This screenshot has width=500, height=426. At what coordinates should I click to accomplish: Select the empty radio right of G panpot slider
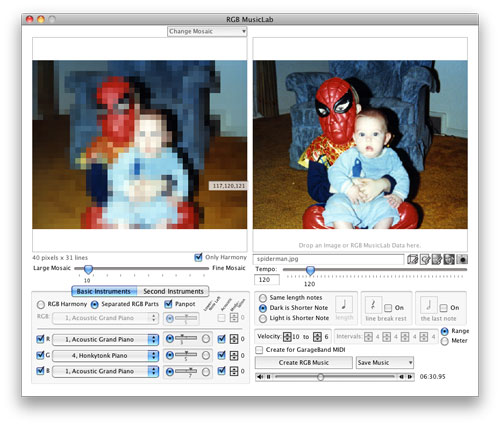tap(206, 355)
